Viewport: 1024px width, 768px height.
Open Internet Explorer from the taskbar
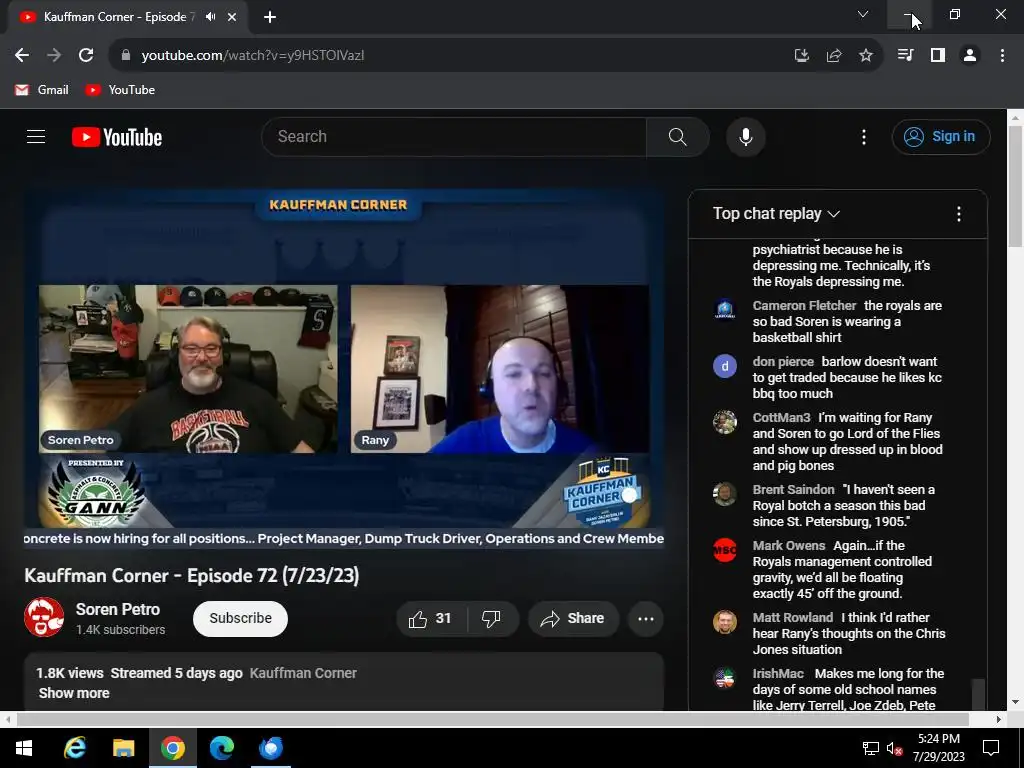pos(74,748)
